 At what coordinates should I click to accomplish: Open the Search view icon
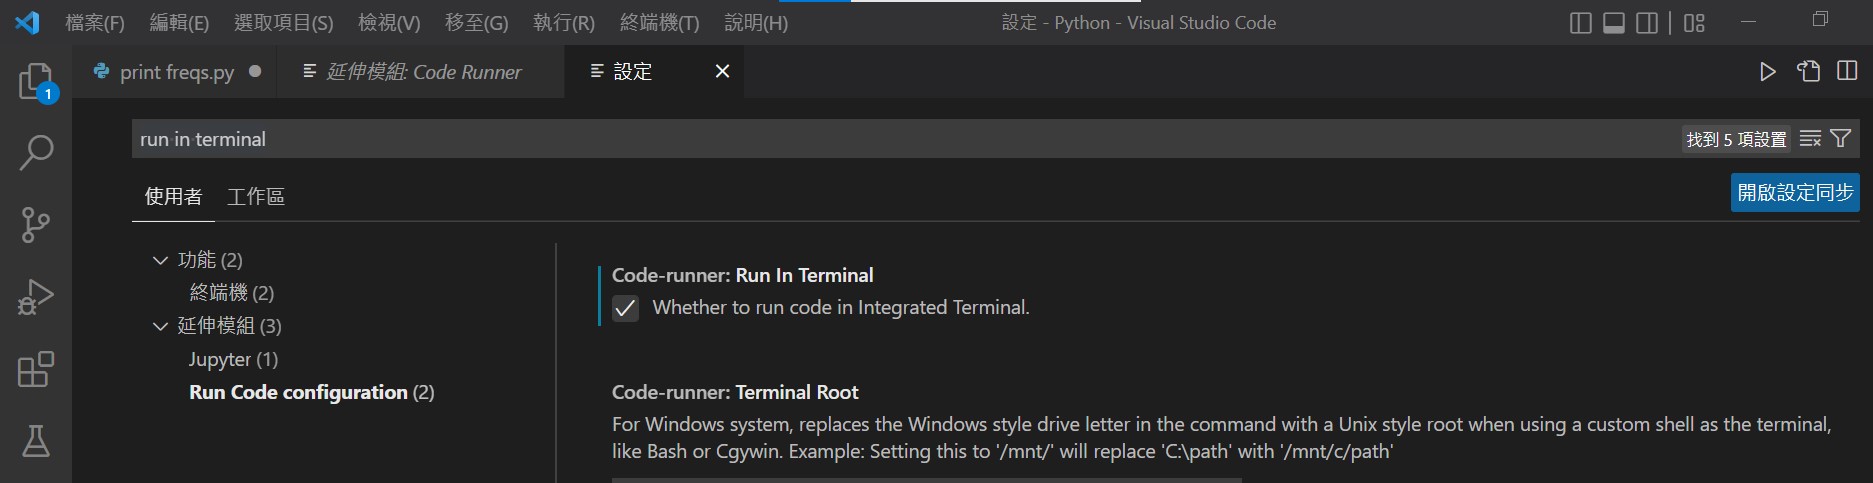(36, 153)
